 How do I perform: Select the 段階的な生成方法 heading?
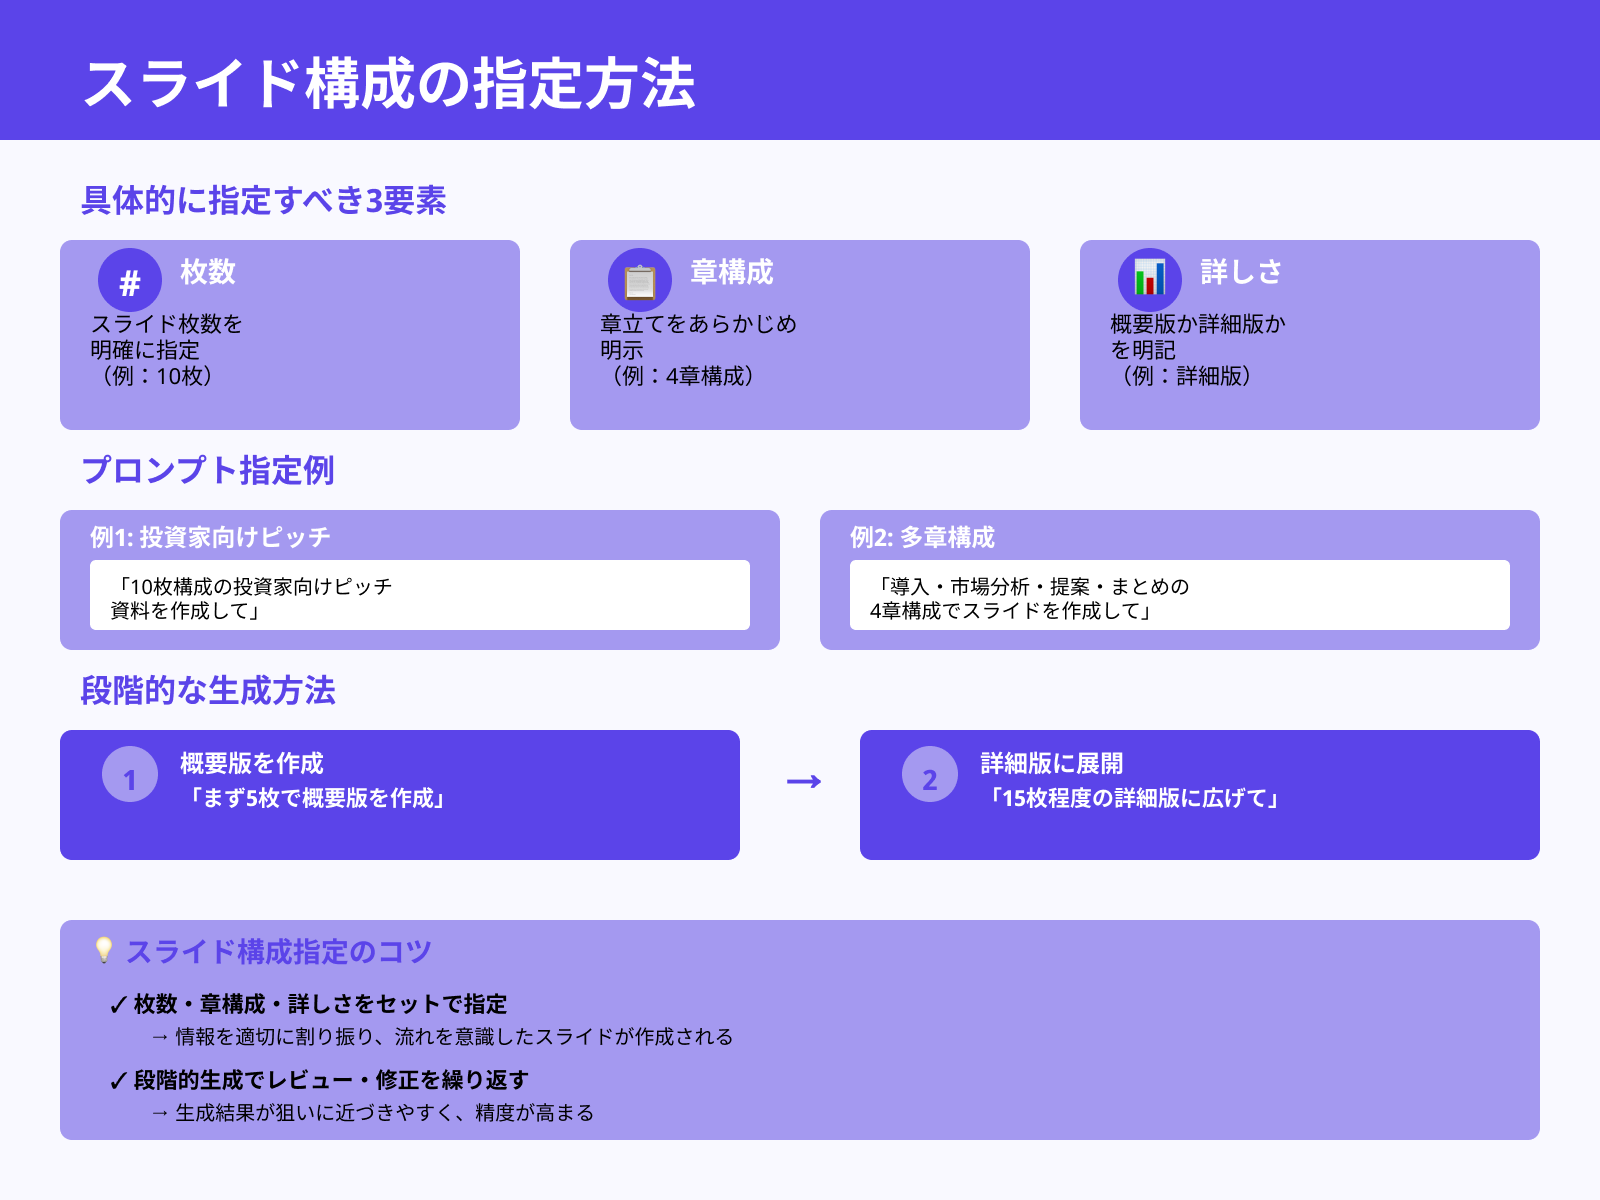(x=212, y=690)
